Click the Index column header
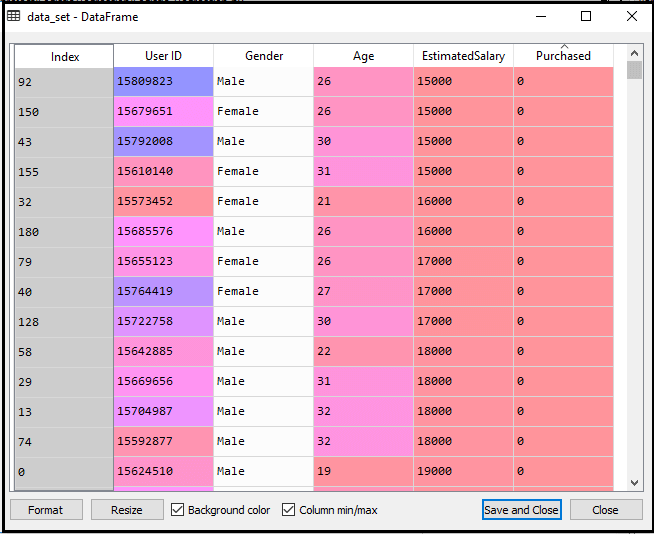Image resolution: width=654 pixels, height=534 pixels. 64,57
